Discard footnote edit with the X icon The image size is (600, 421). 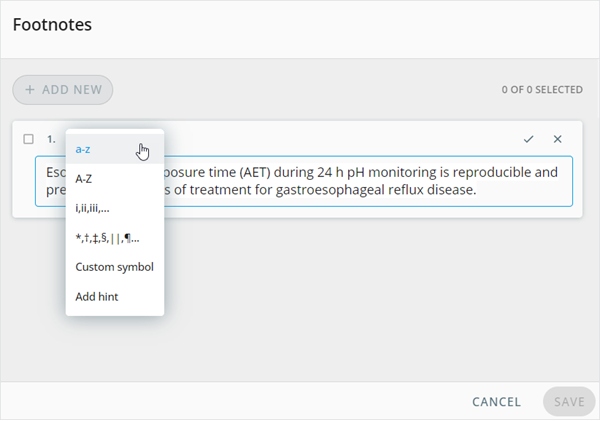coord(557,139)
